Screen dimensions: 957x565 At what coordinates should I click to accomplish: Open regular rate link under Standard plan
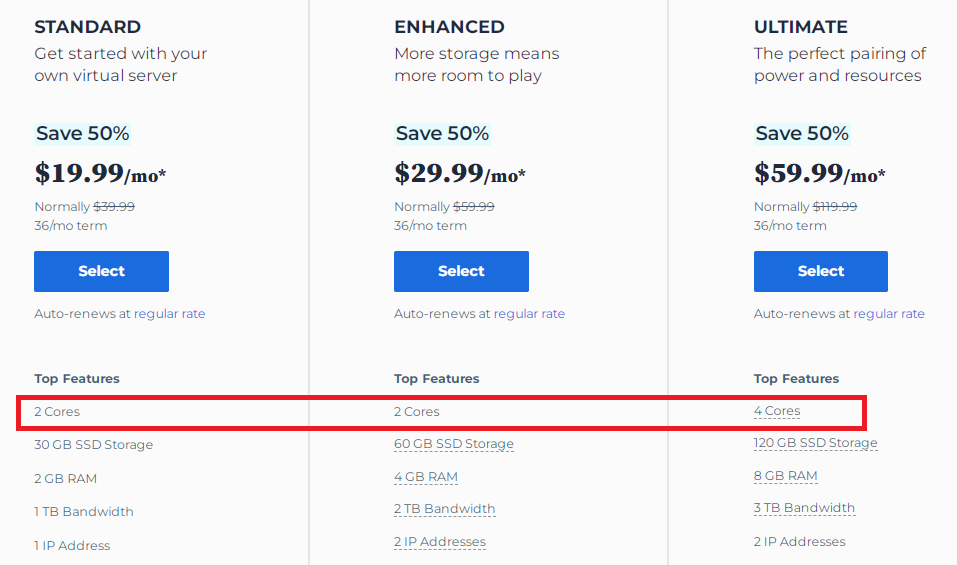click(x=170, y=314)
